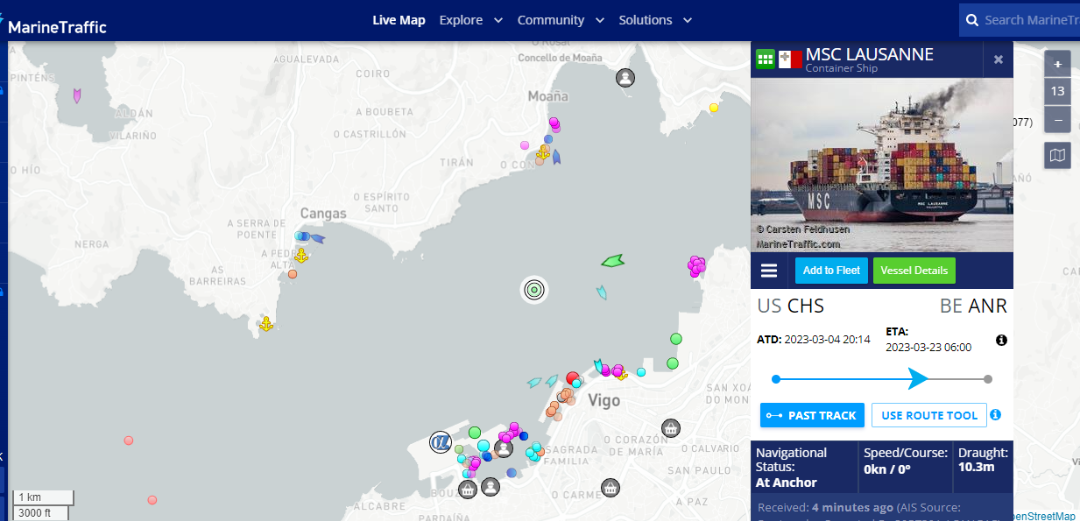1080x521 pixels.
Task: Click USE ROUTE TOOL button
Action: tap(929, 416)
